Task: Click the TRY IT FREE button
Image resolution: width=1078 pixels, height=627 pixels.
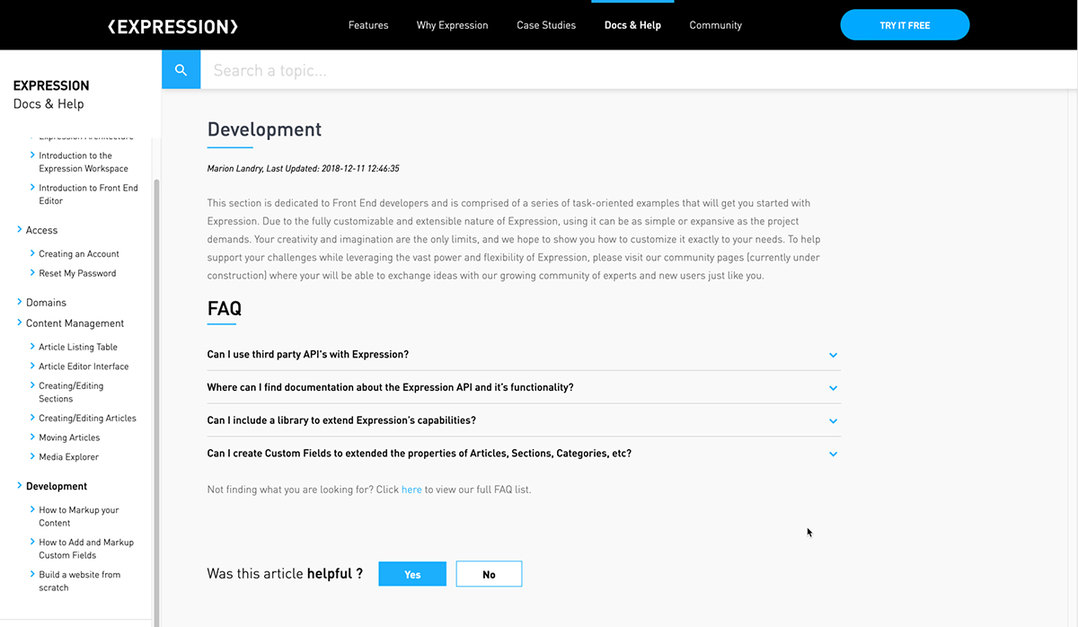Action: 904,24
